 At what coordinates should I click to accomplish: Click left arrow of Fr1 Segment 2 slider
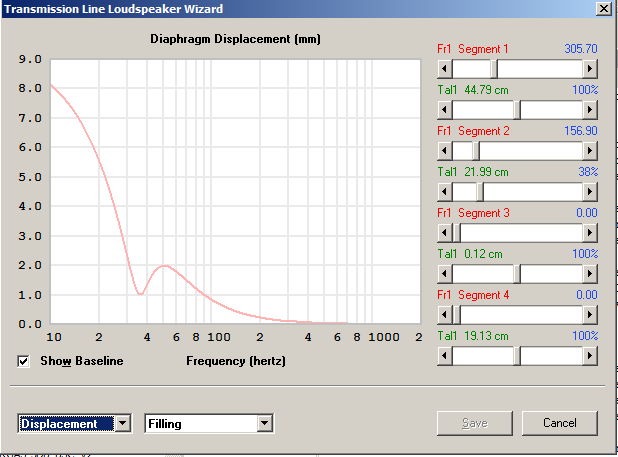(445, 150)
